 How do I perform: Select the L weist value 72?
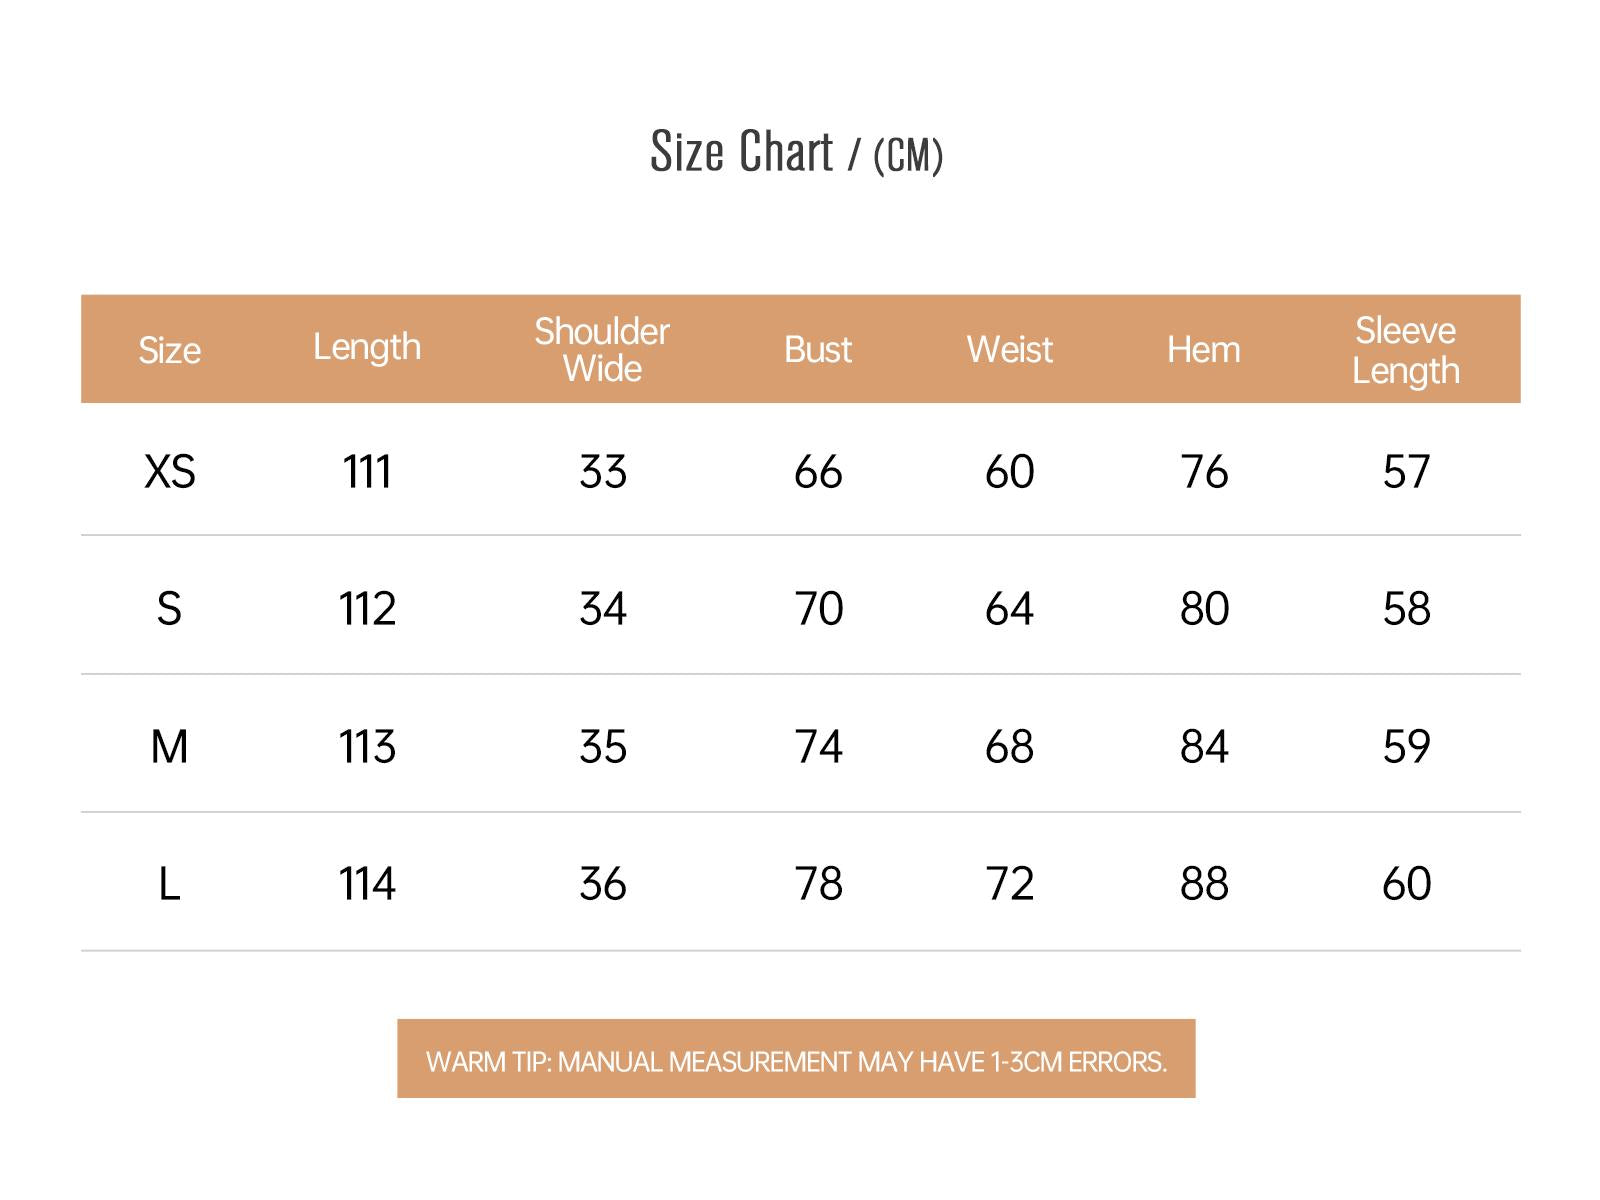[x=1009, y=884]
